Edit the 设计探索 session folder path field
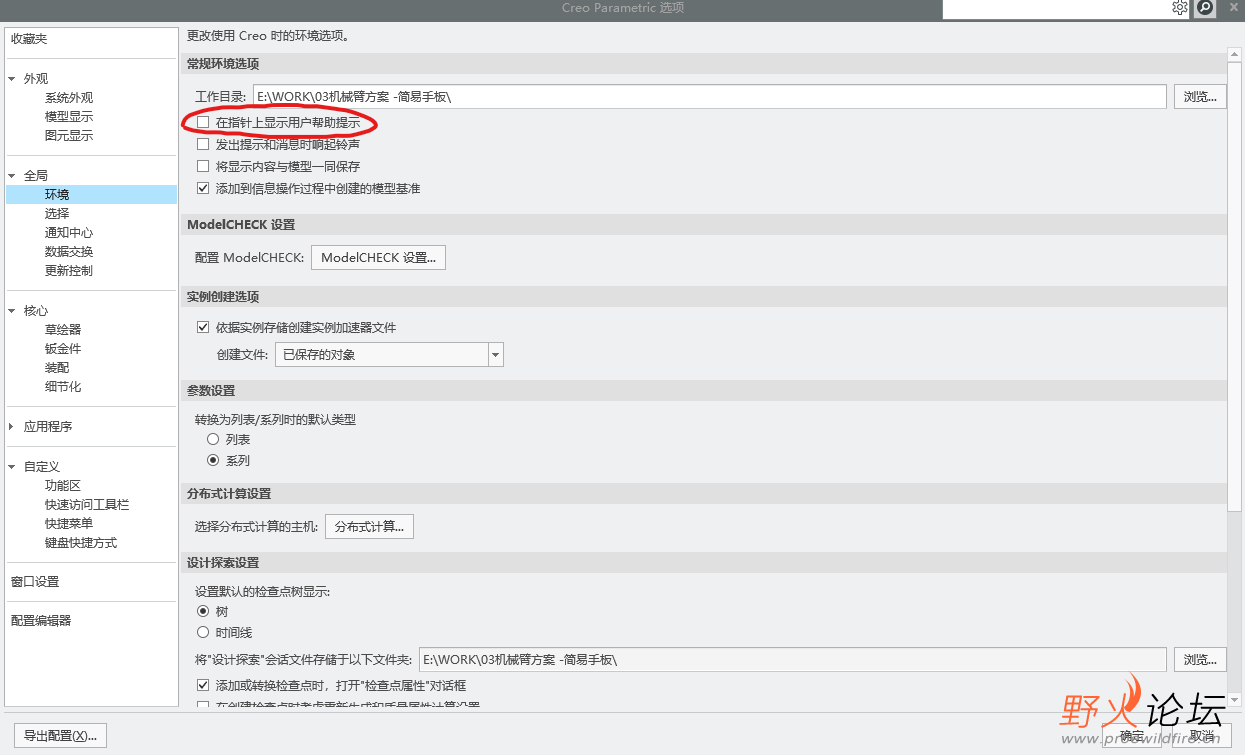Screen dimensions: 1245x755 (792, 660)
